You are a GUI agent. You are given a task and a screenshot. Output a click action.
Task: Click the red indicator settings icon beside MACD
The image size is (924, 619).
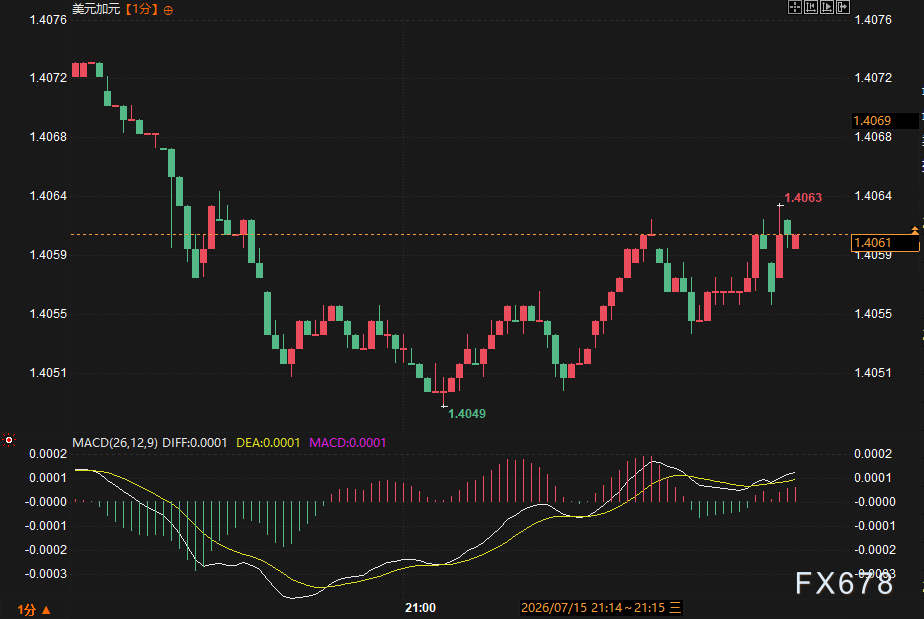click(9, 440)
